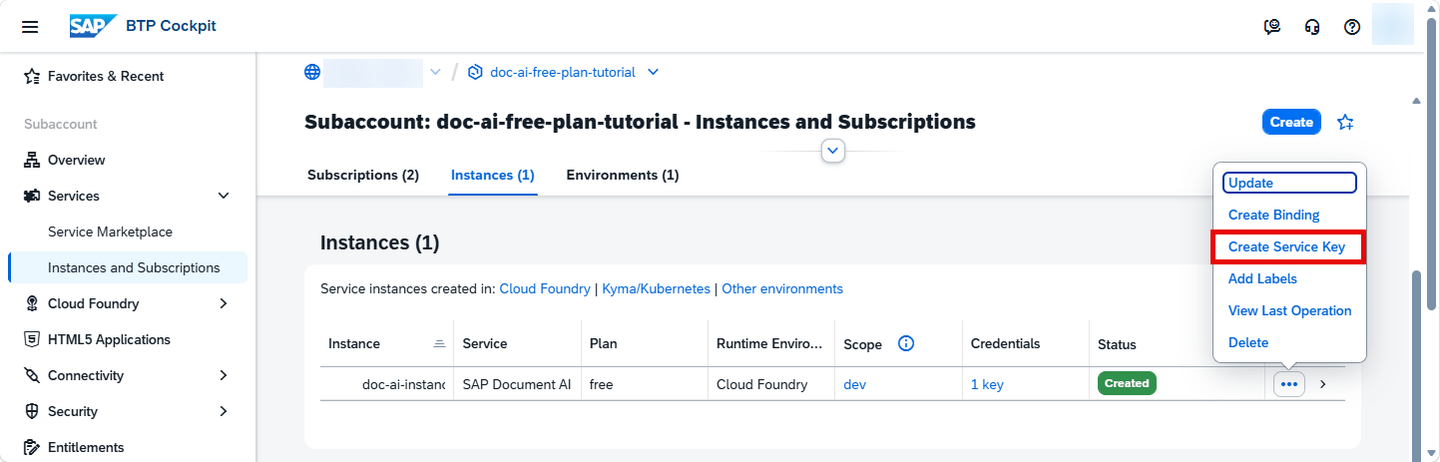Click the dev scope link
1440x462 pixels.
(855, 384)
